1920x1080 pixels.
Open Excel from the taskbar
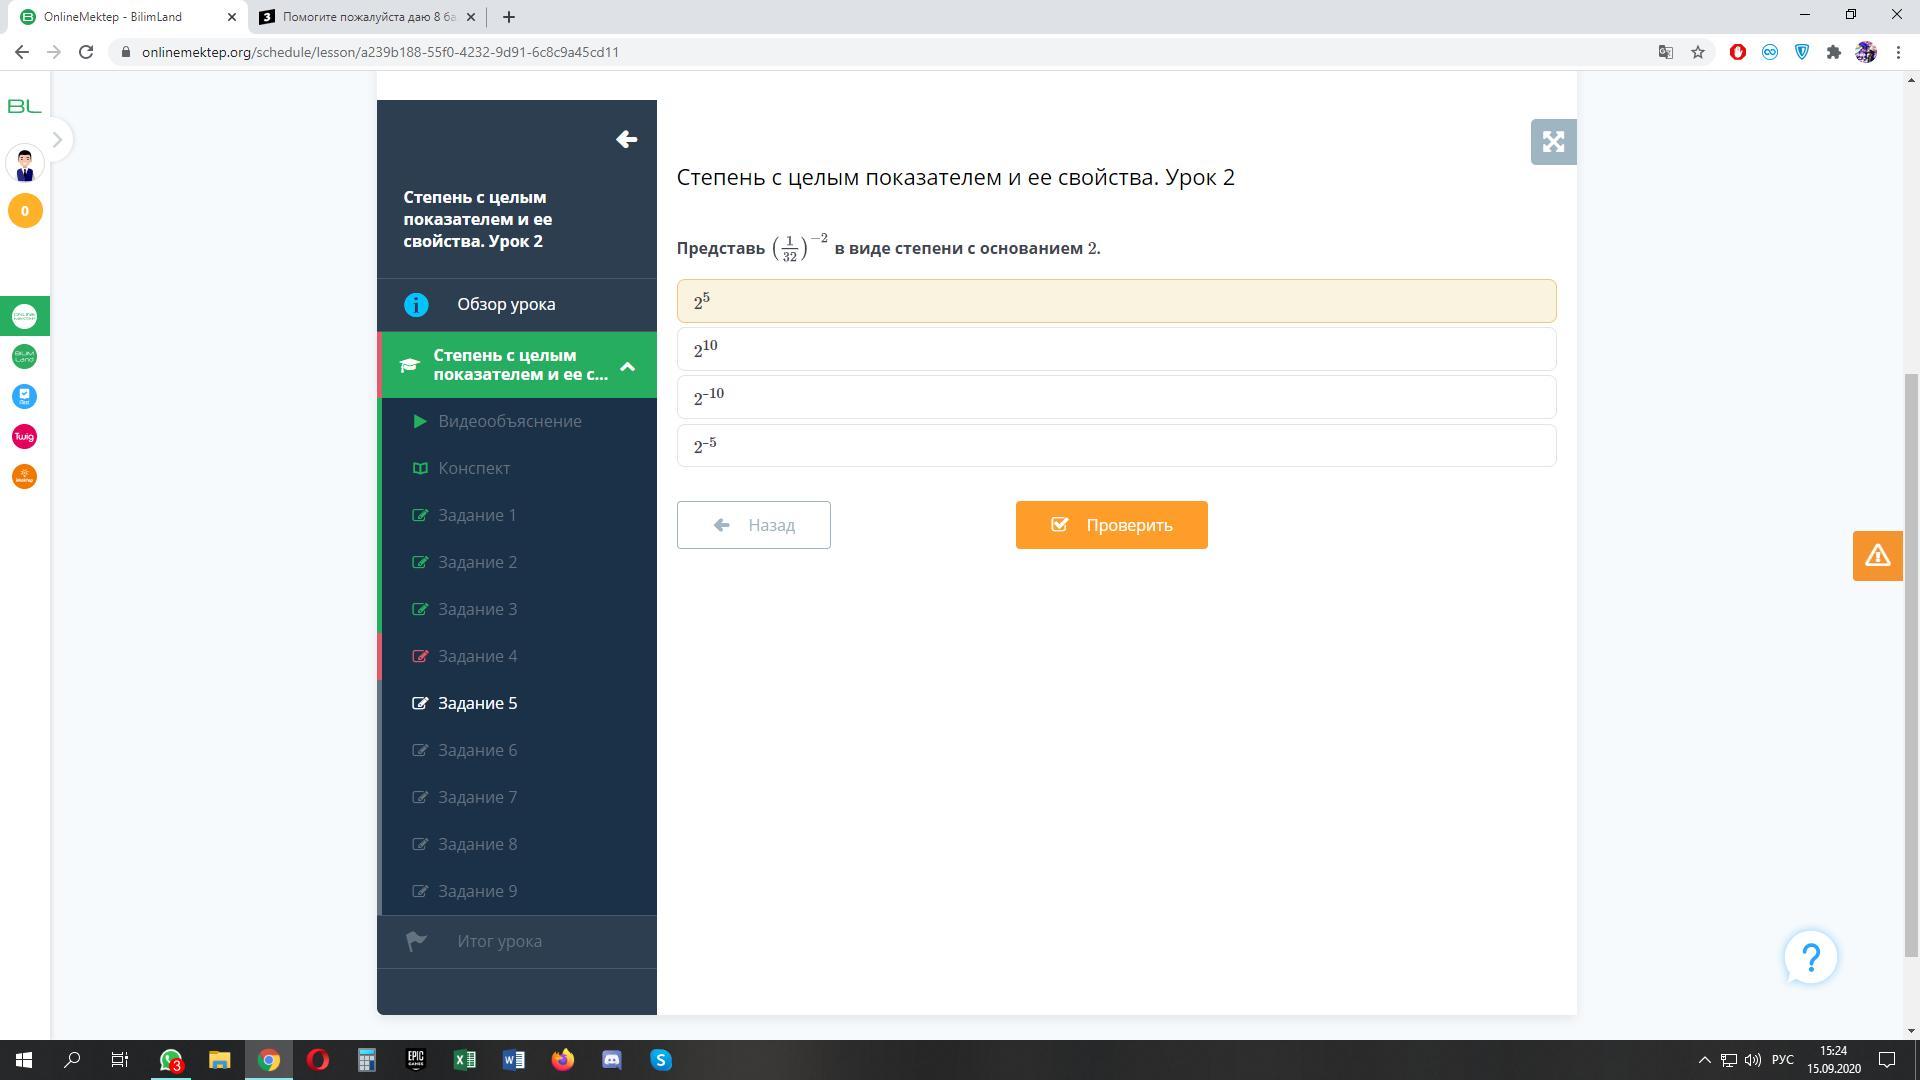pos(465,1060)
